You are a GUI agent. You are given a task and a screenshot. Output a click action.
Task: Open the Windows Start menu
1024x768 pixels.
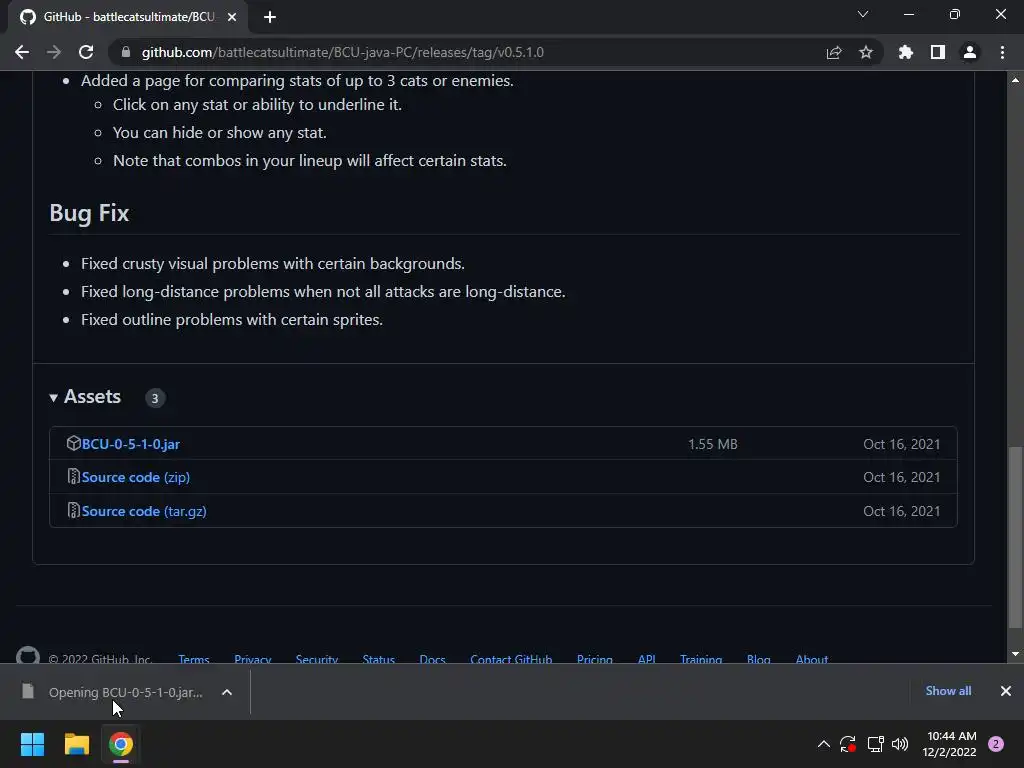[32, 744]
